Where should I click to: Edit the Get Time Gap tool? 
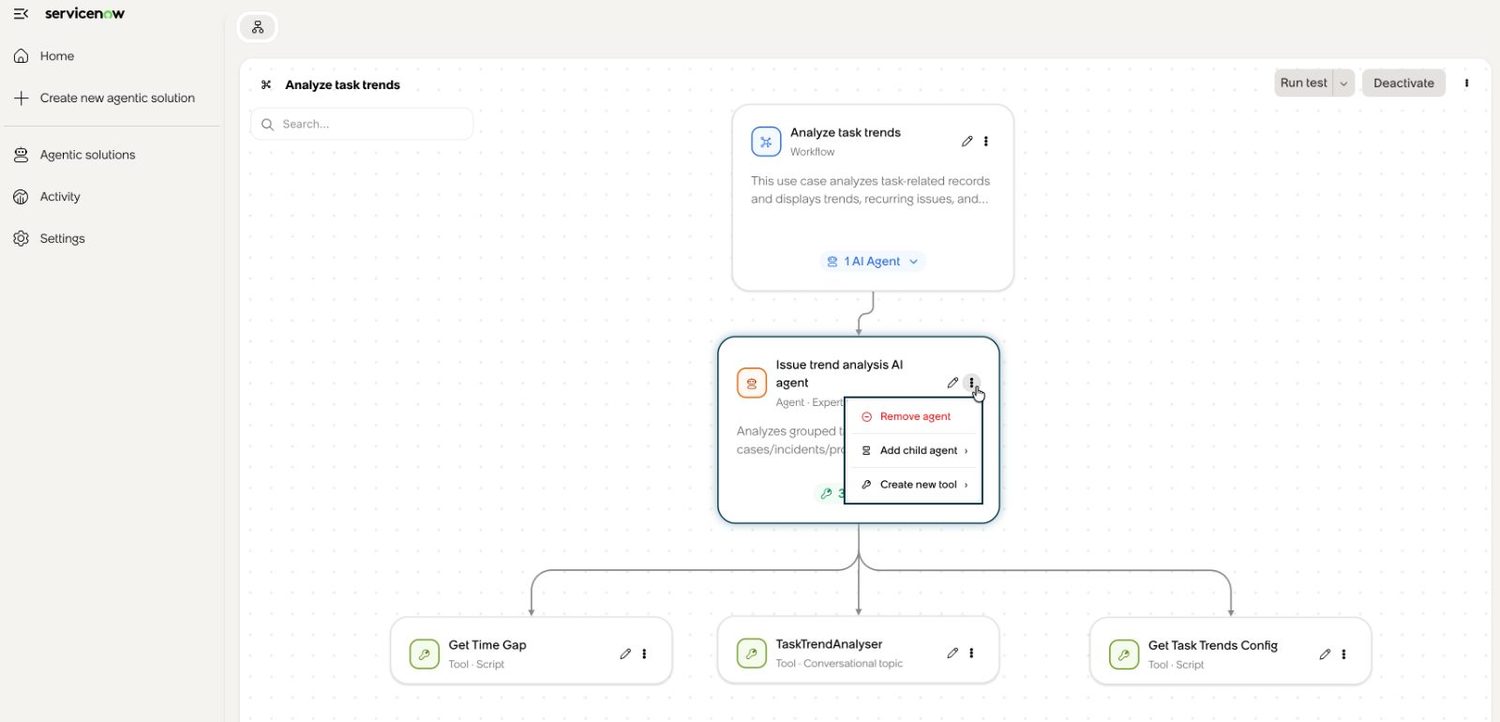point(625,654)
